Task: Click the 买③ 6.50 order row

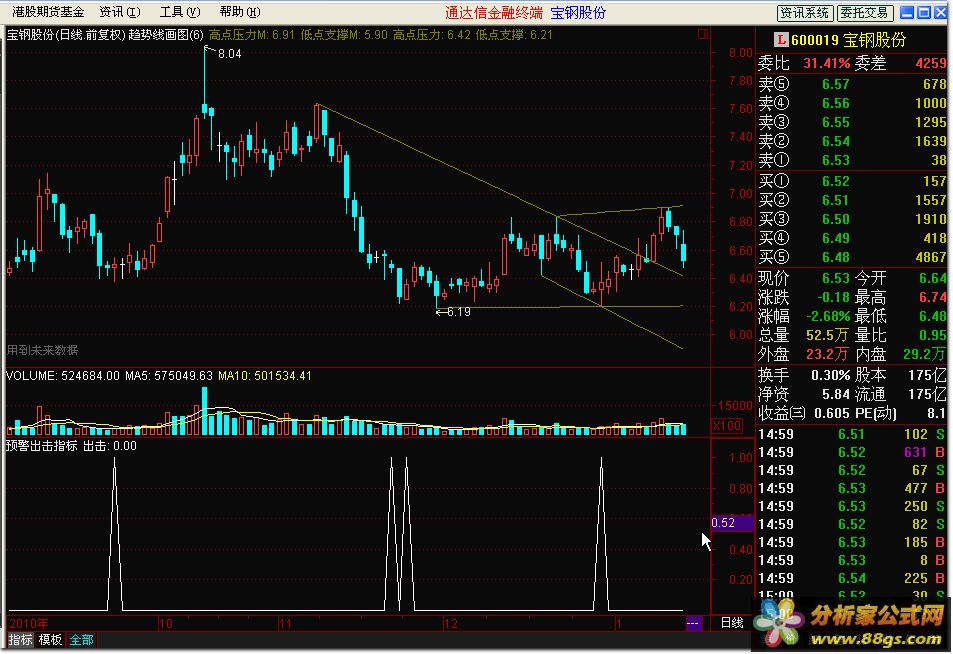Action: click(852, 219)
